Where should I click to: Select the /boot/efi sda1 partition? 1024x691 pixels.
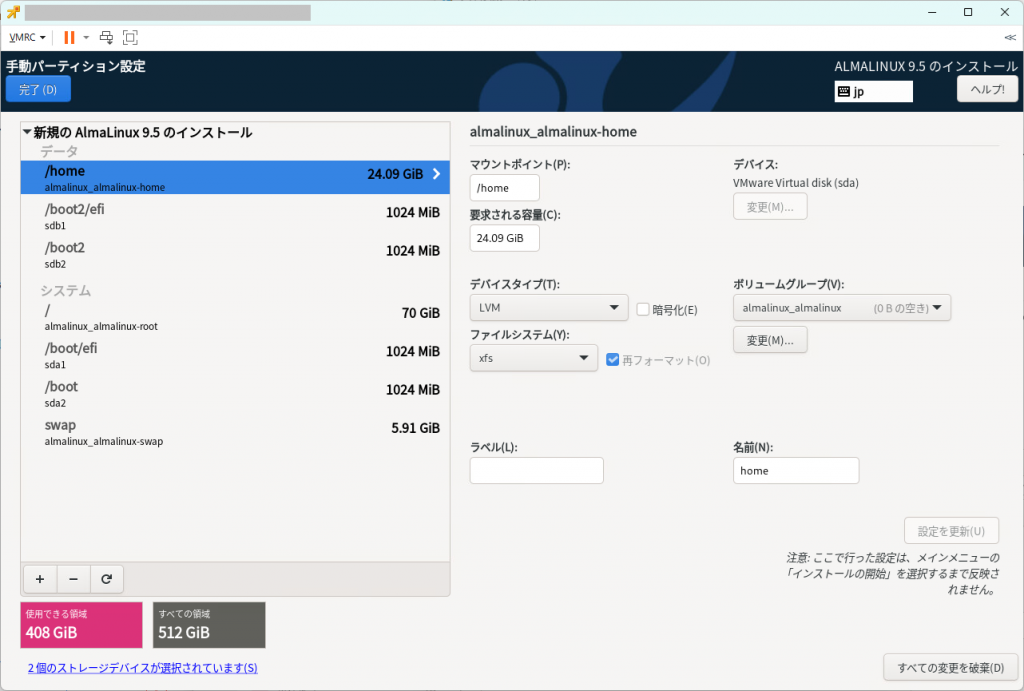235,355
